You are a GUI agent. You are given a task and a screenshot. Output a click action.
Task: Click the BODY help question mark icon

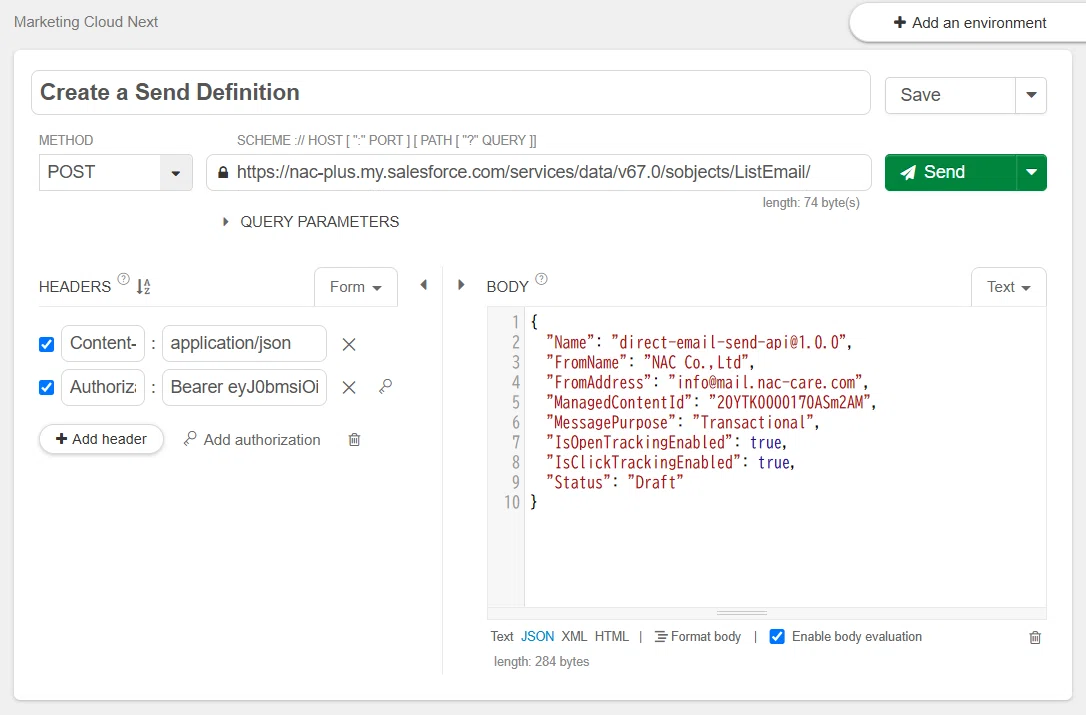542,279
